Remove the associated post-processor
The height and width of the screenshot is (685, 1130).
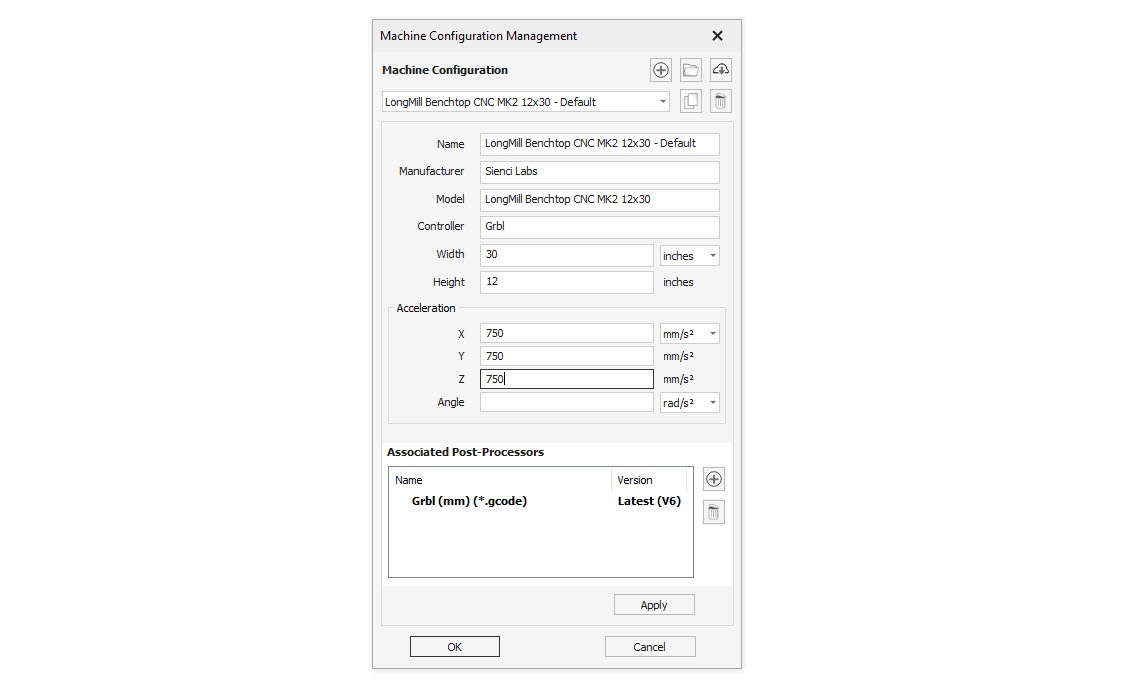(x=713, y=513)
